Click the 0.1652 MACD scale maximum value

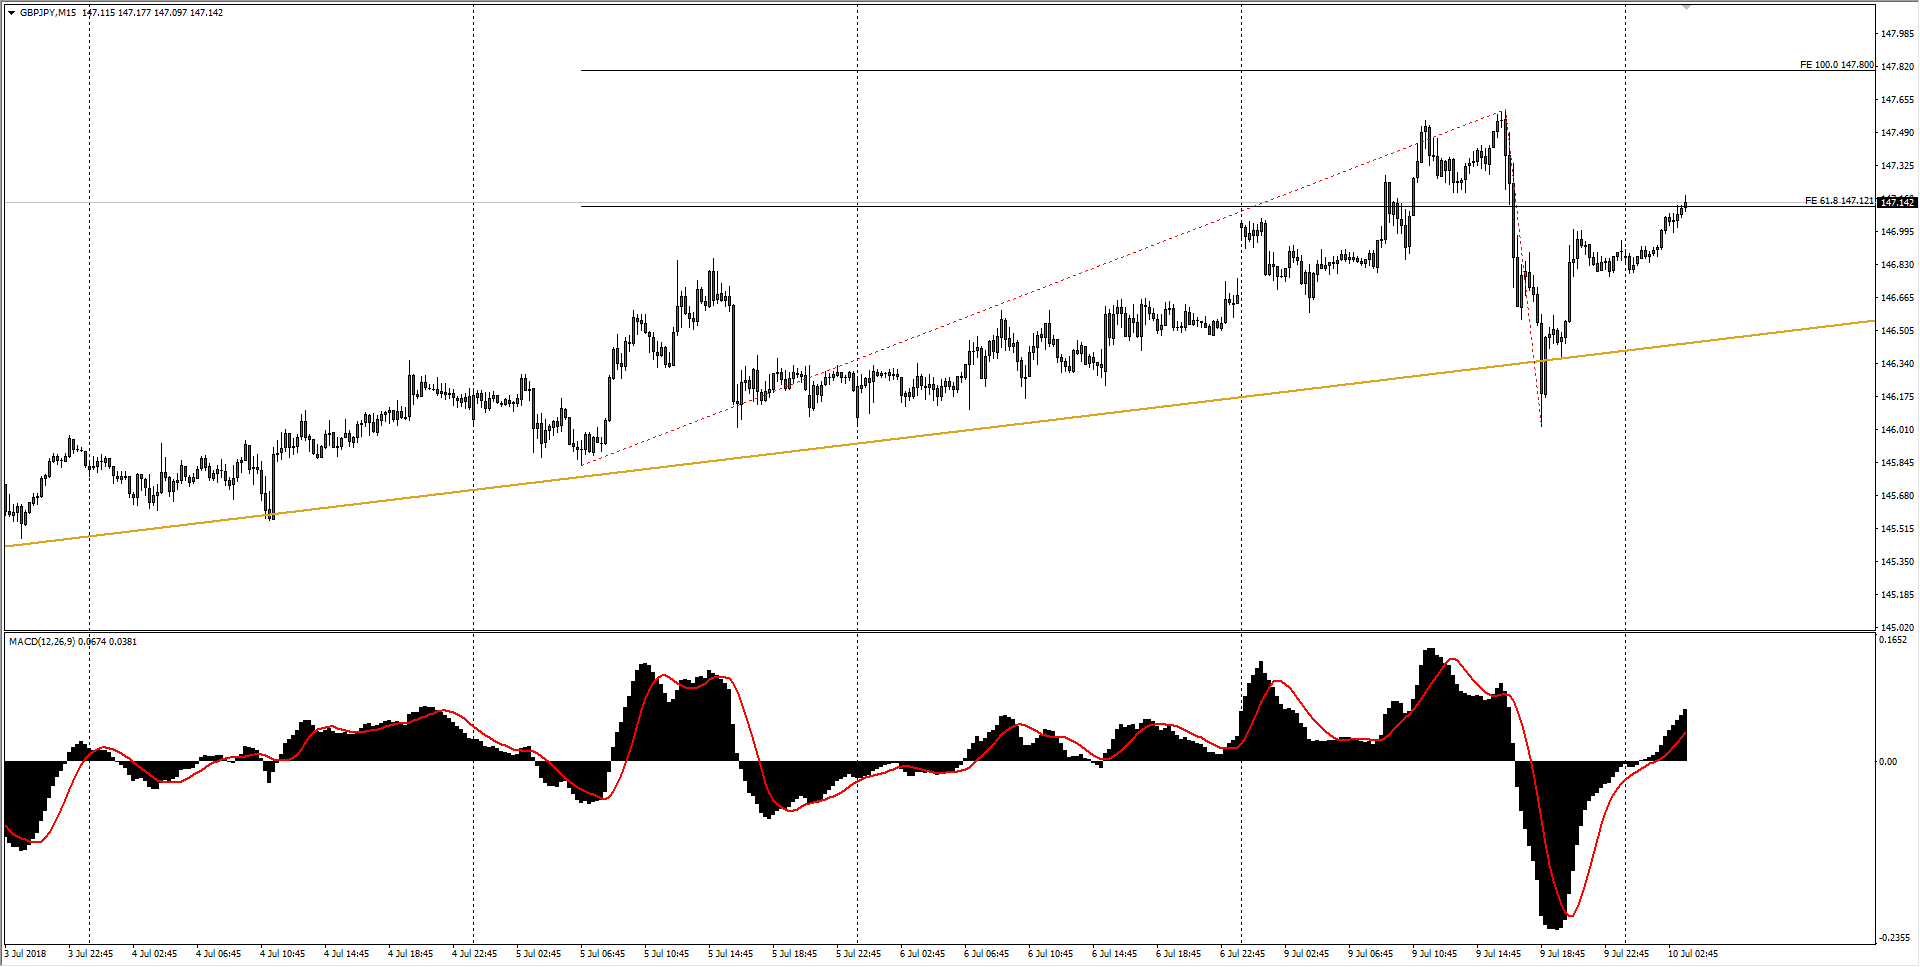coord(1893,640)
